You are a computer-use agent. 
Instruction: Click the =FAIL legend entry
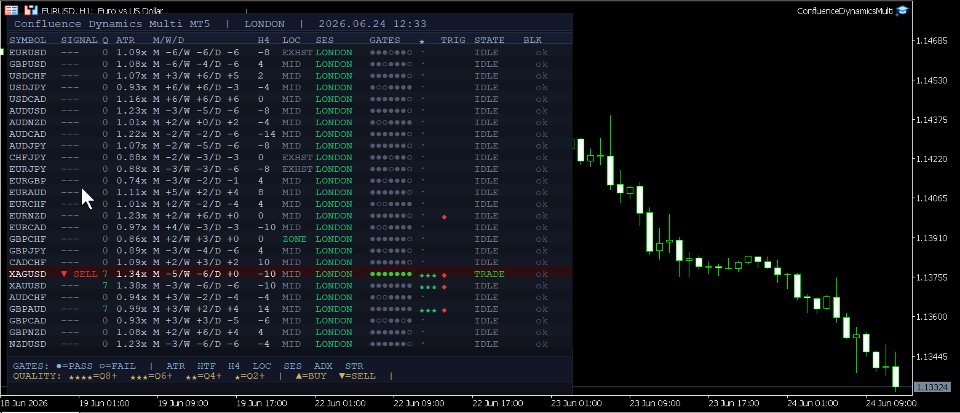tap(117, 366)
